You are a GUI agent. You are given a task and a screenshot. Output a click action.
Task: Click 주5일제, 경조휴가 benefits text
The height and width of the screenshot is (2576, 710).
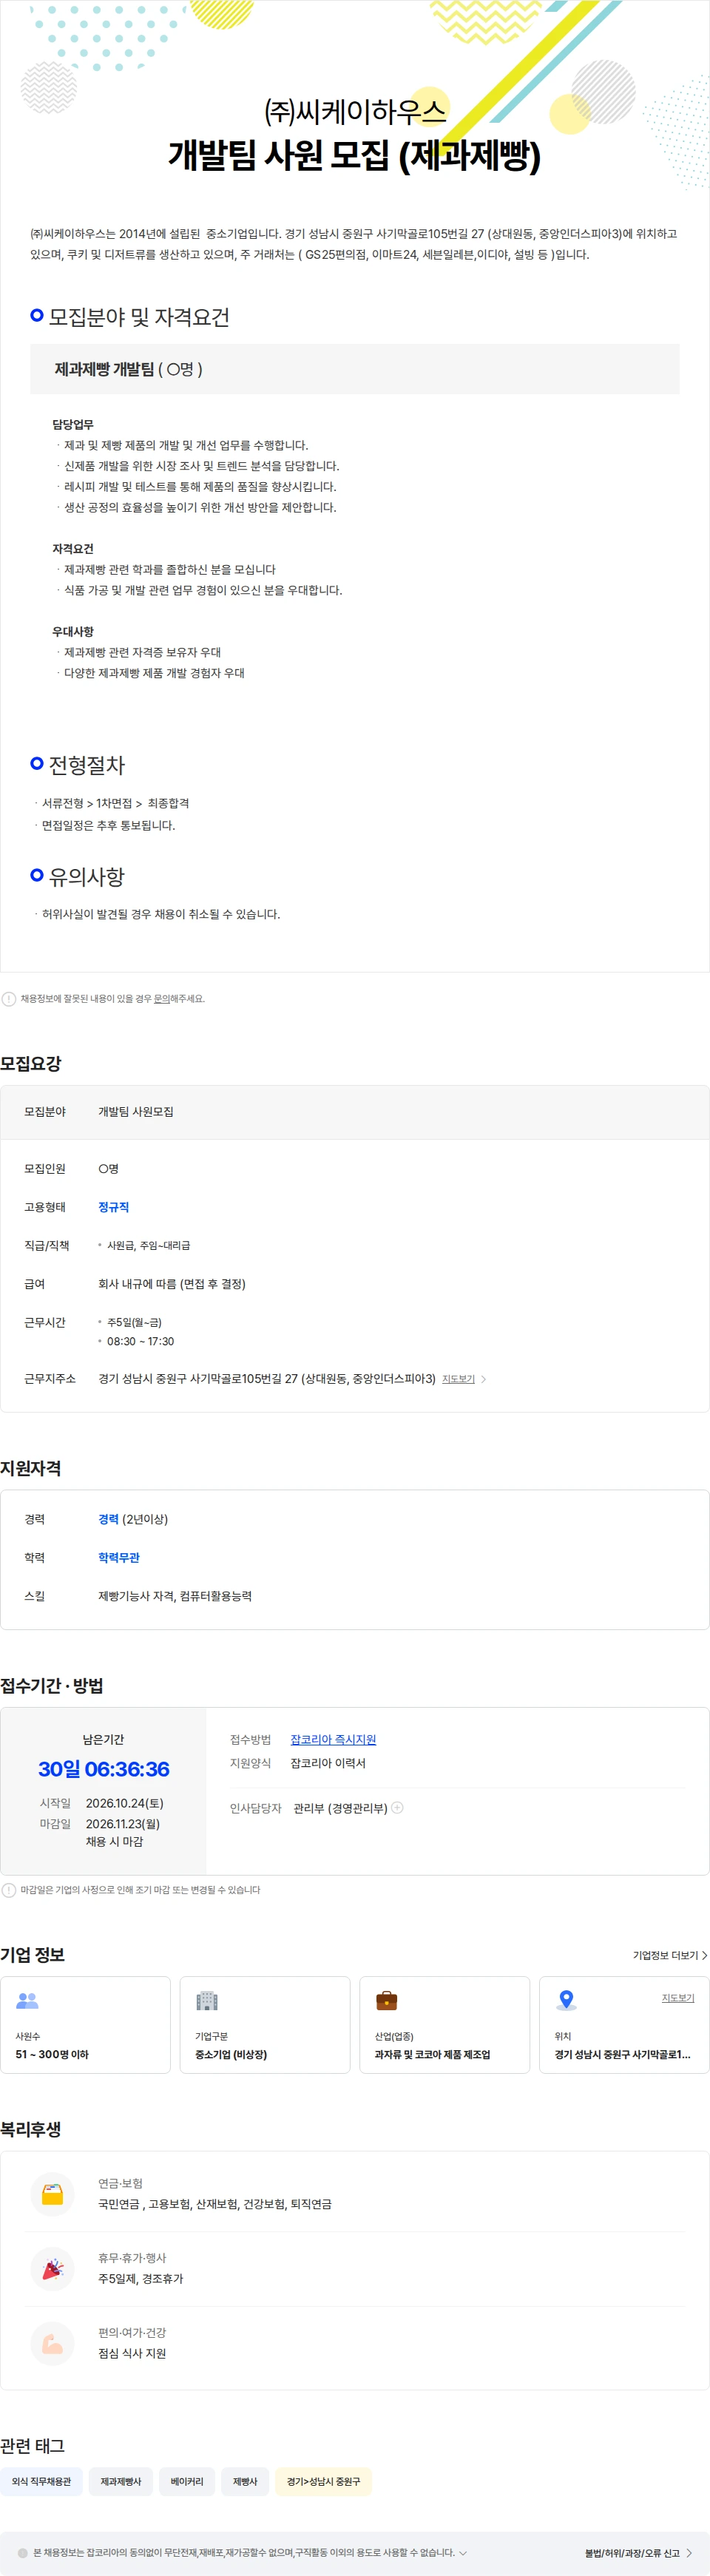pos(141,2279)
